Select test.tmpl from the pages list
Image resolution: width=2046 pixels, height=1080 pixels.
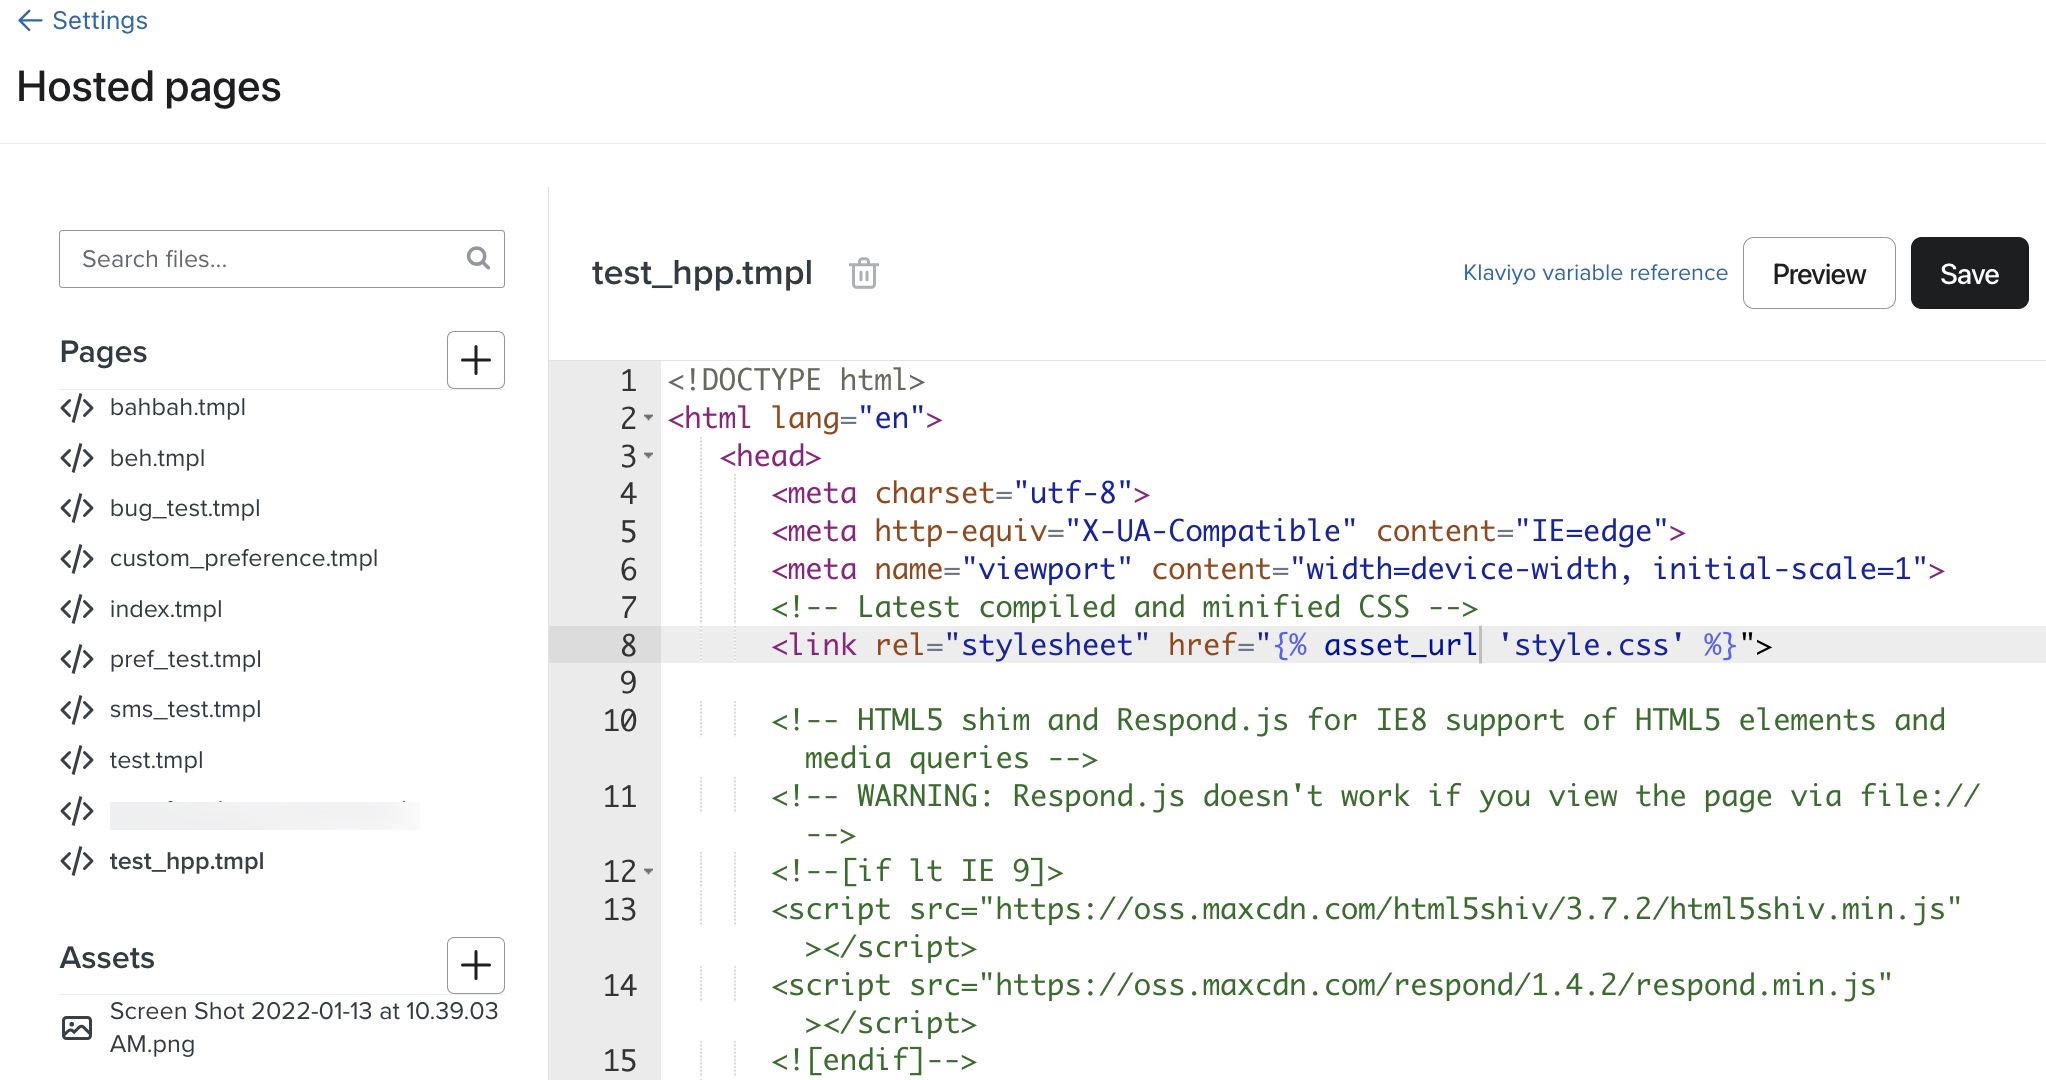[x=156, y=759]
